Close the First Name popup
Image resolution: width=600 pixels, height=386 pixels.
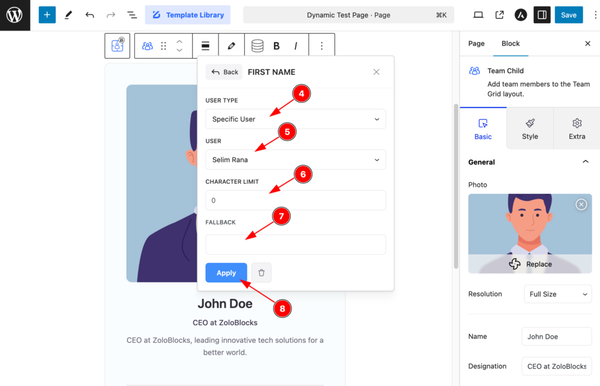pos(376,72)
